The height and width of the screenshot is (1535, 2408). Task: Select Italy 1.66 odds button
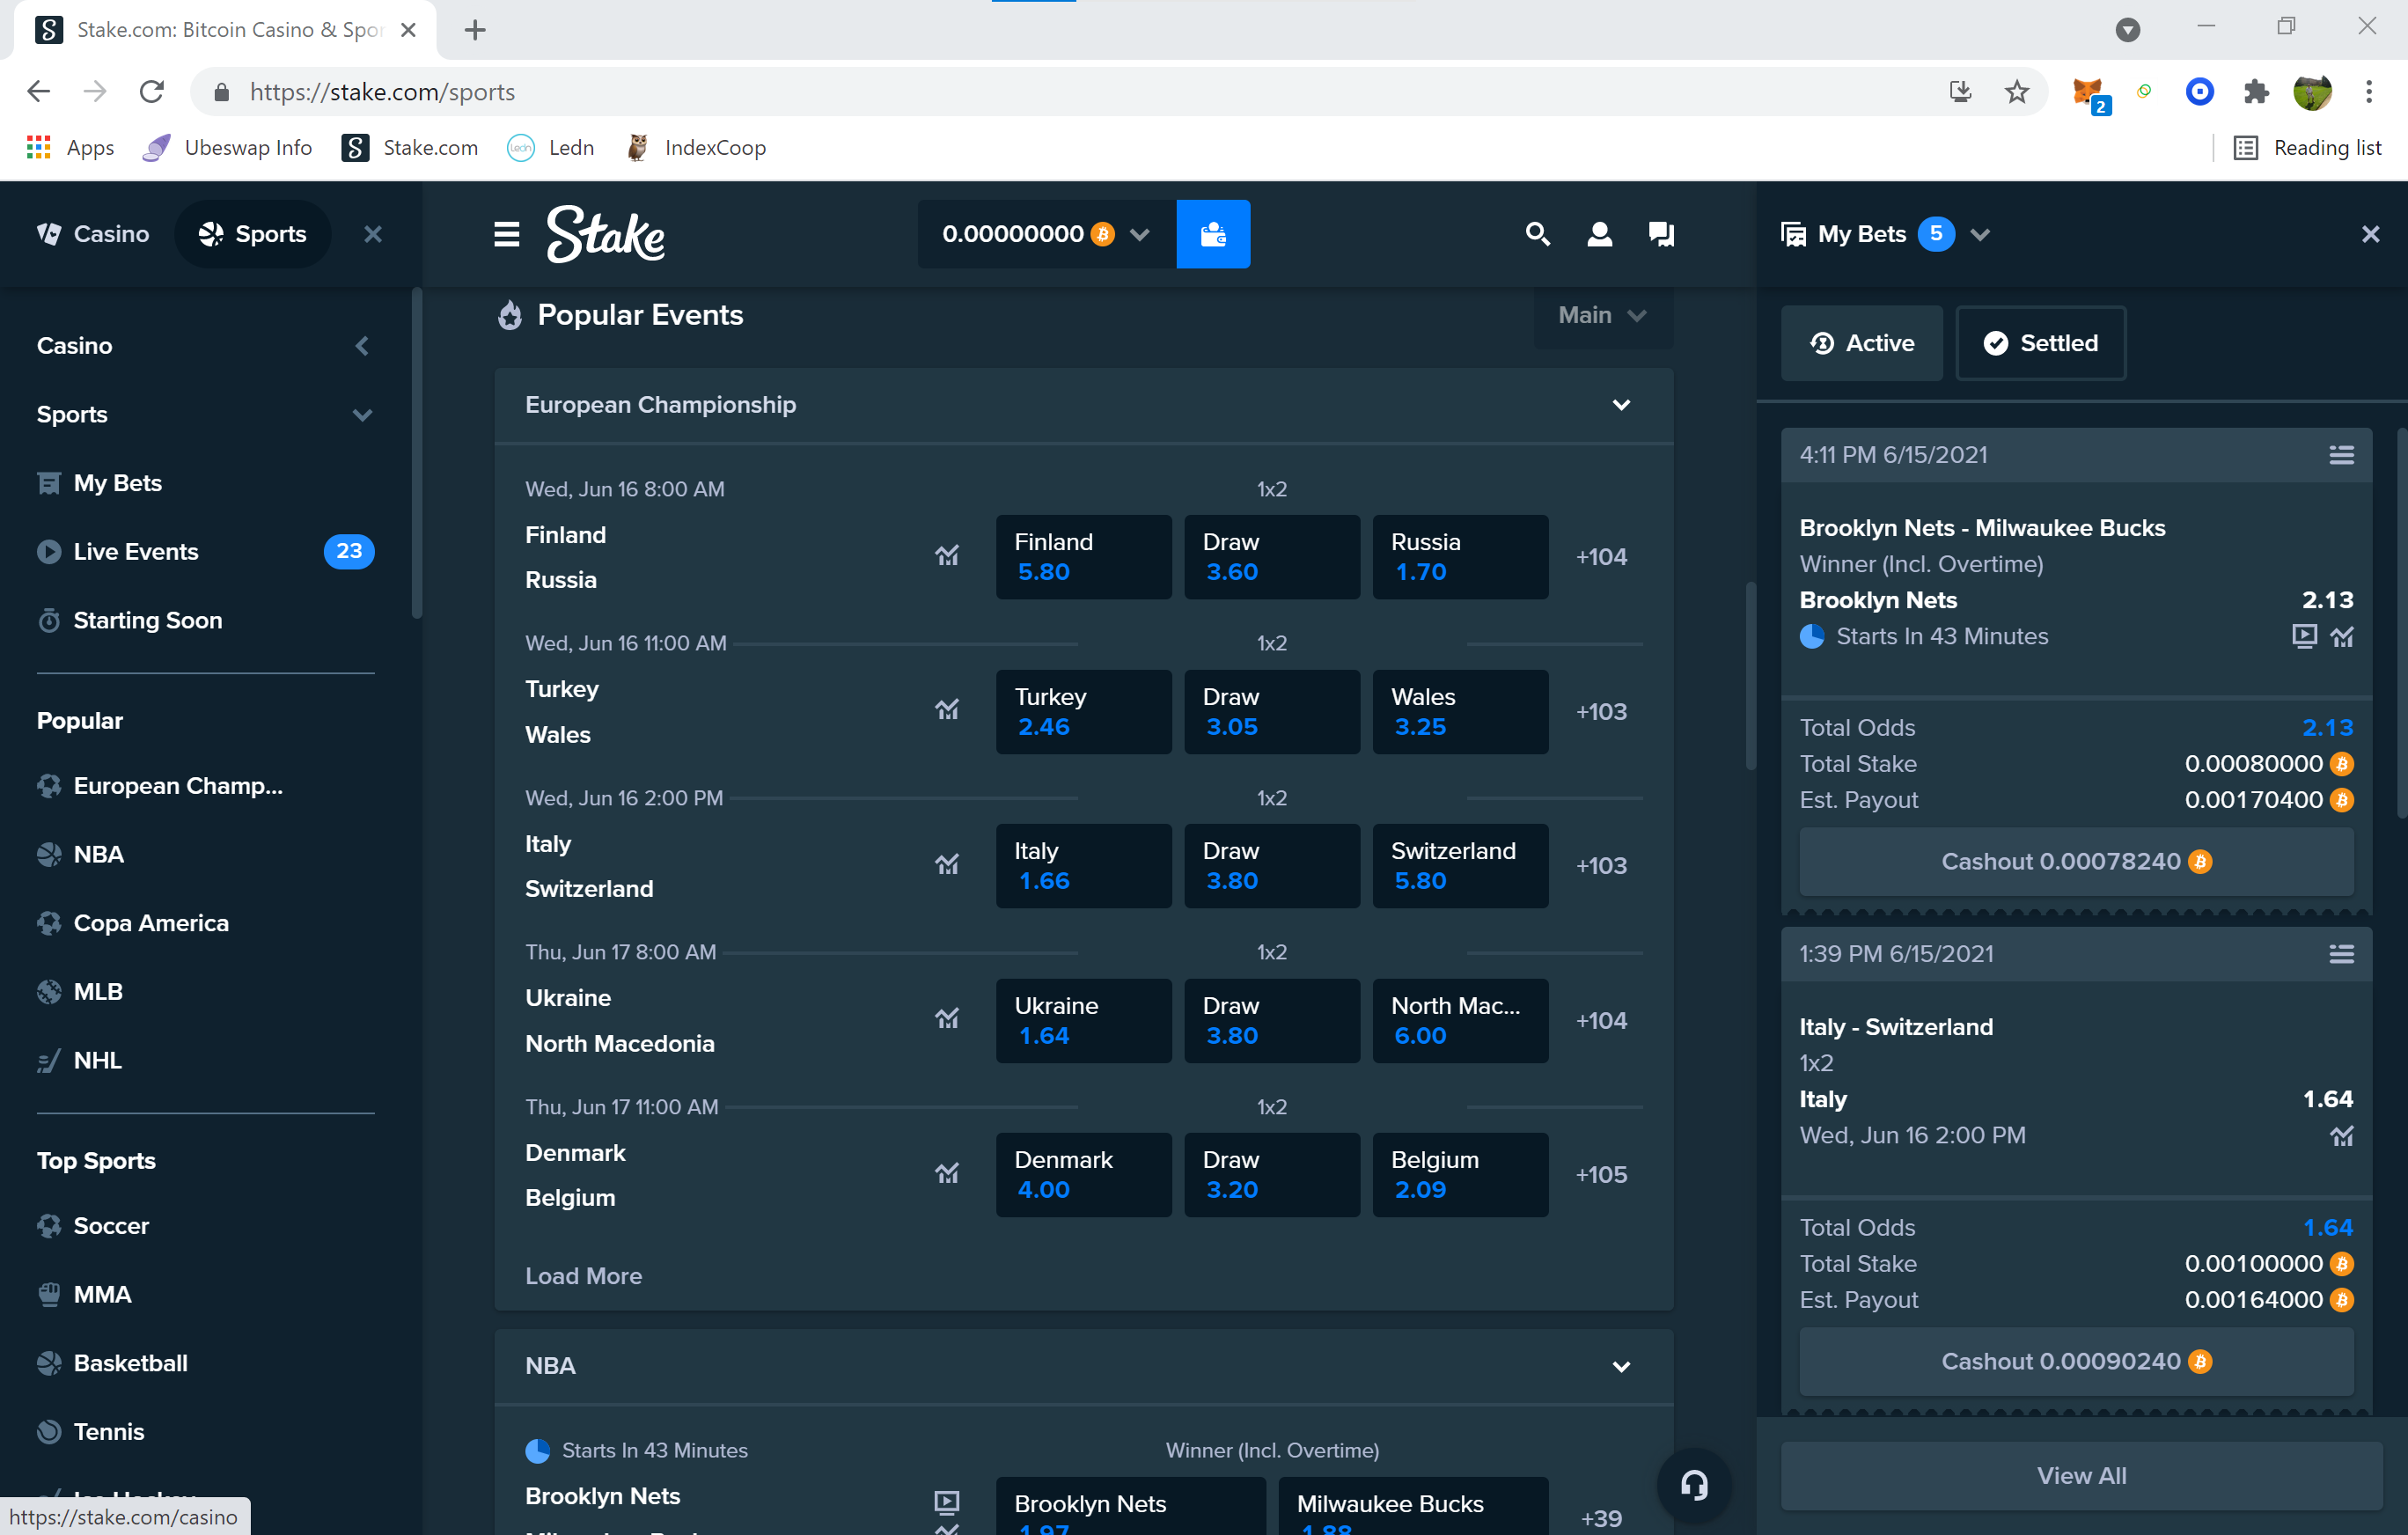coord(1083,866)
